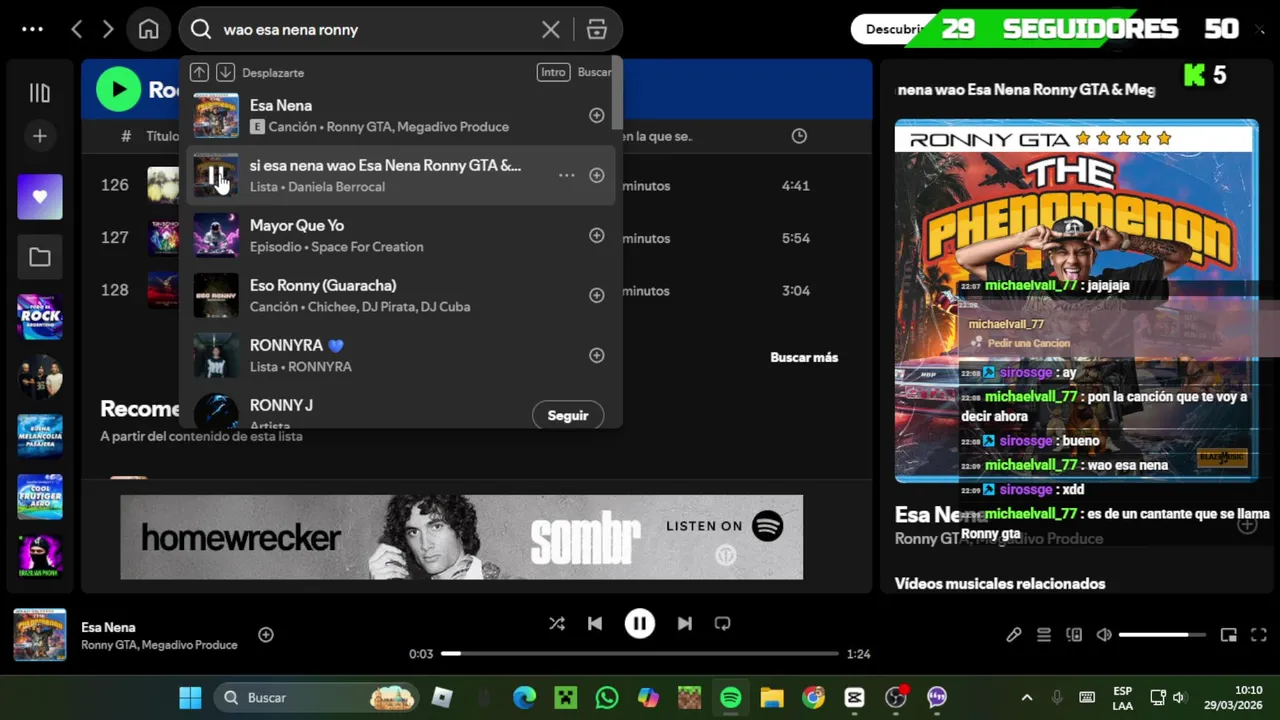Play the playlist with the green play button
1280x720 pixels.
(x=118, y=90)
